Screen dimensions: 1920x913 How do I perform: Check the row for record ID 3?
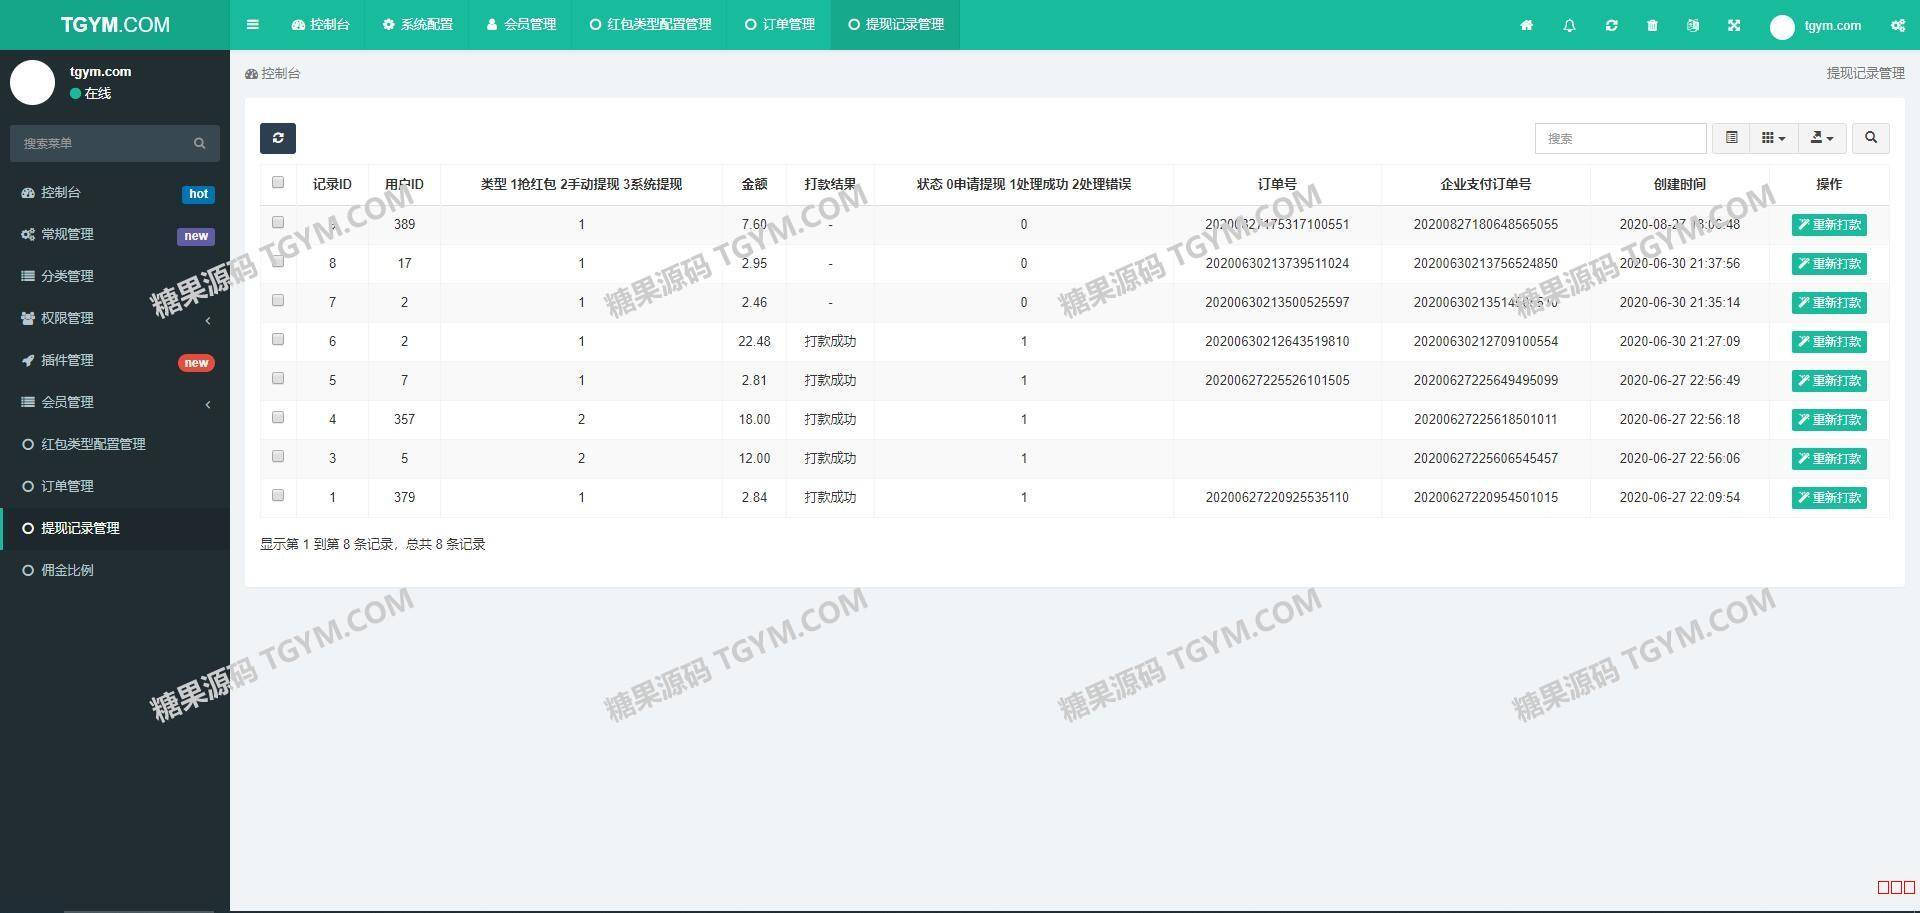pyautogui.click(x=278, y=456)
